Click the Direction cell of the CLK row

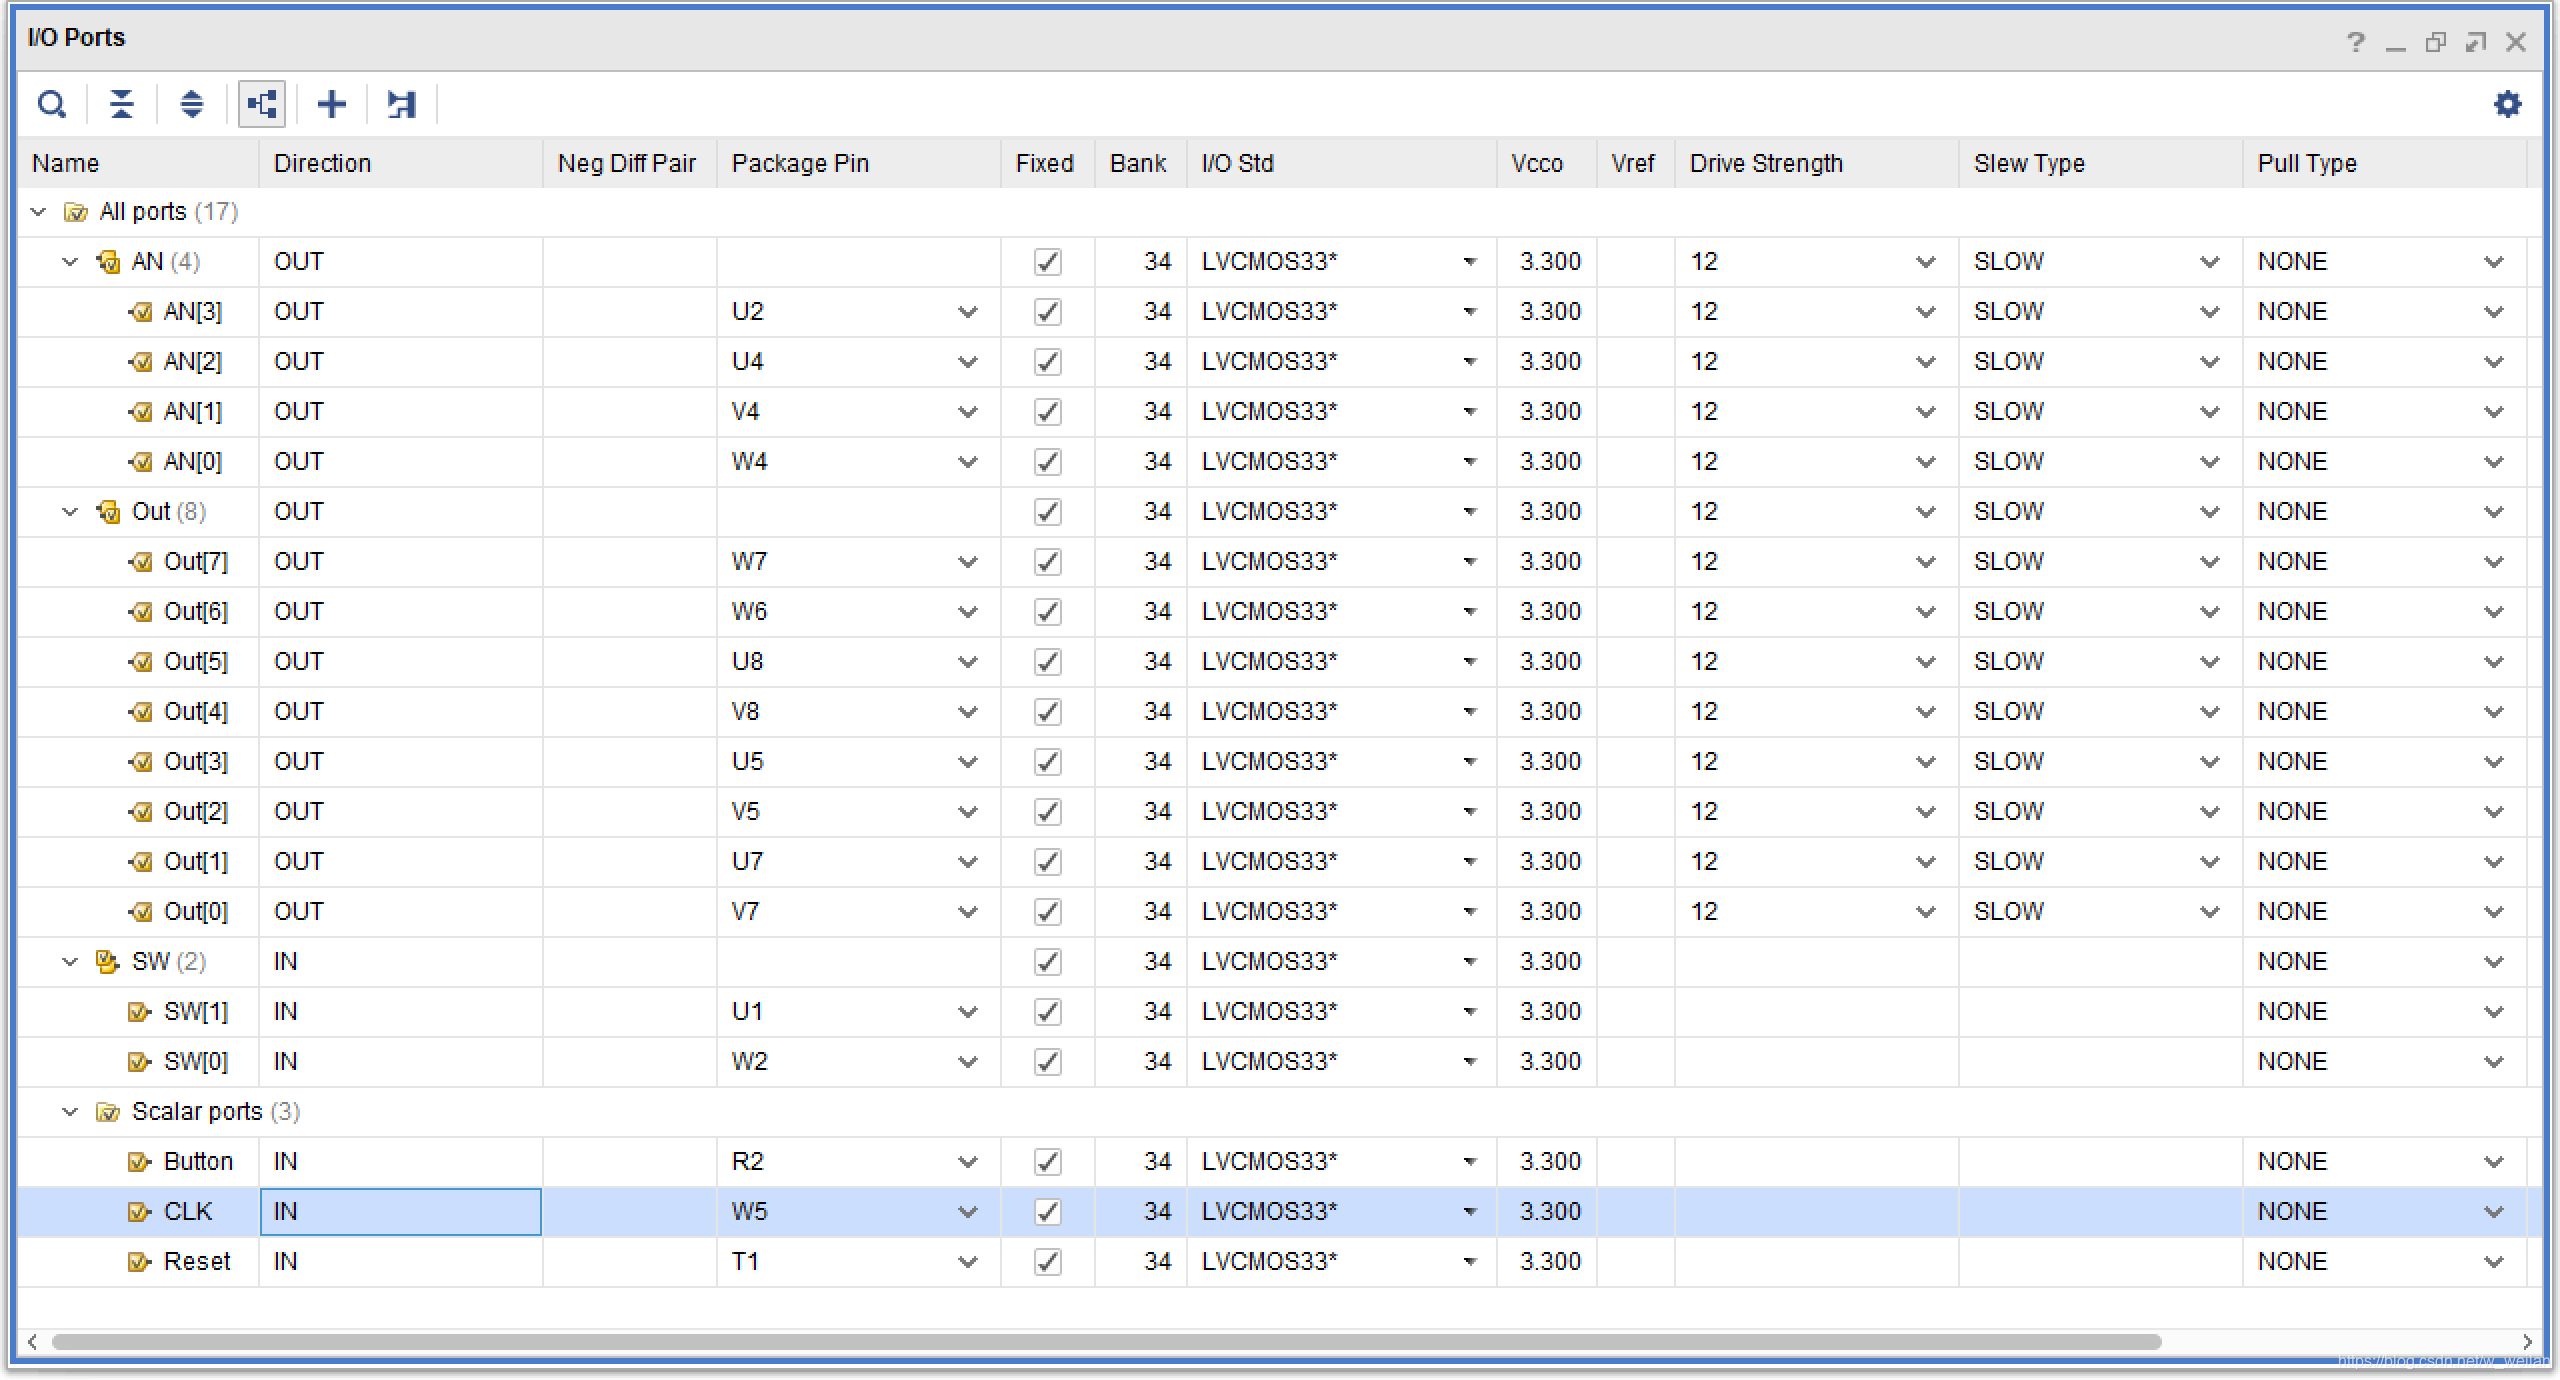[400, 1212]
